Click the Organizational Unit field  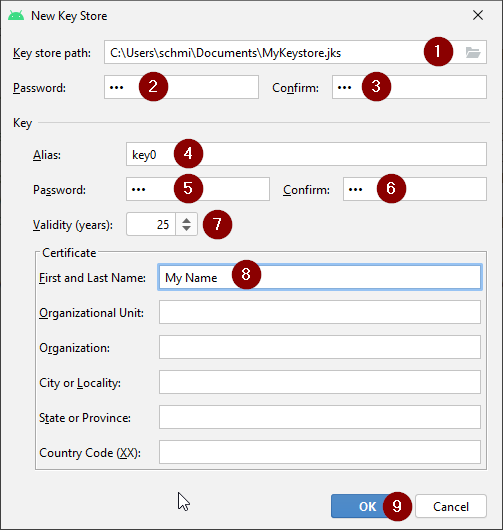(x=320, y=312)
